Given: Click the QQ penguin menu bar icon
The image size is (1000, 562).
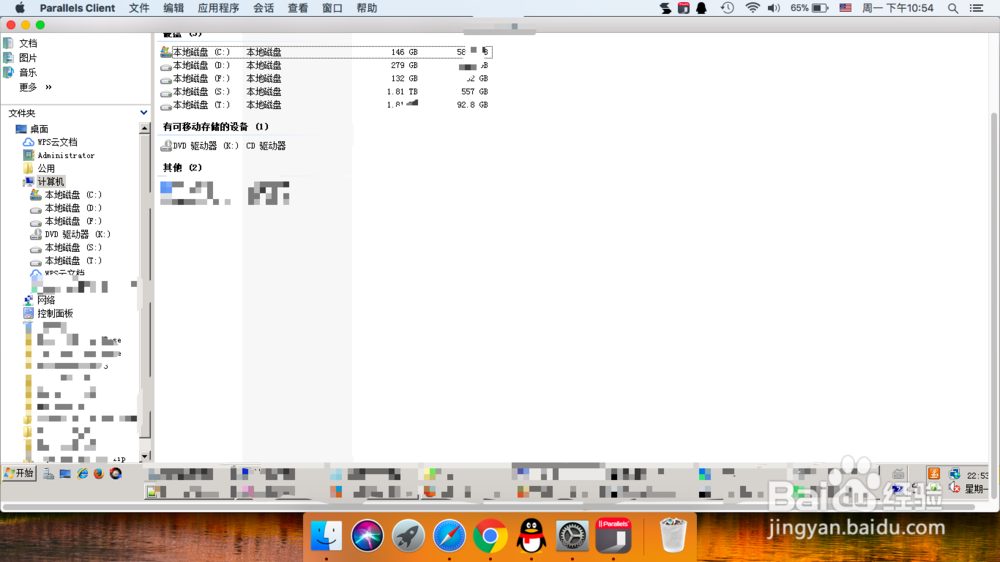Looking at the screenshot, I should pyautogui.click(x=702, y=8).
